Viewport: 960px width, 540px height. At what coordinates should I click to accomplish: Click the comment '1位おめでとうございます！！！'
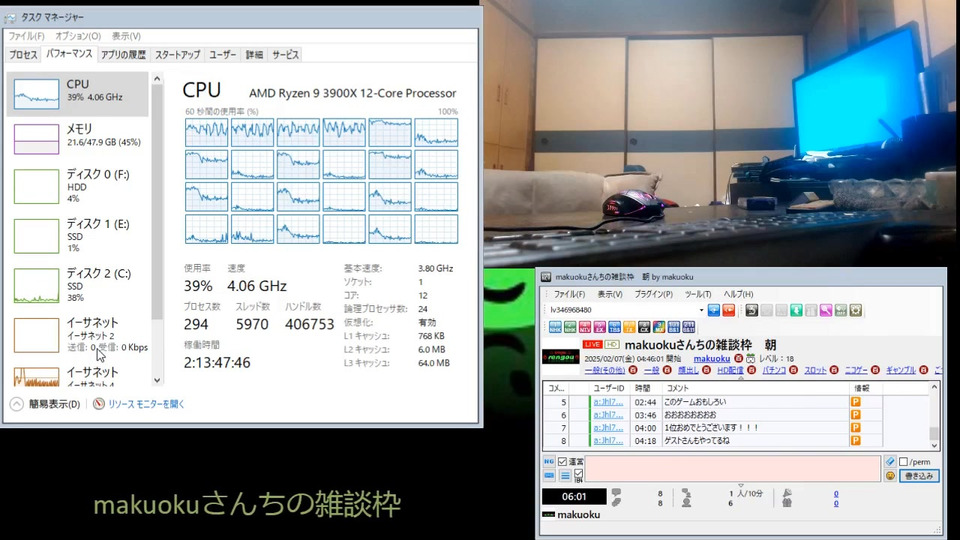712,428
